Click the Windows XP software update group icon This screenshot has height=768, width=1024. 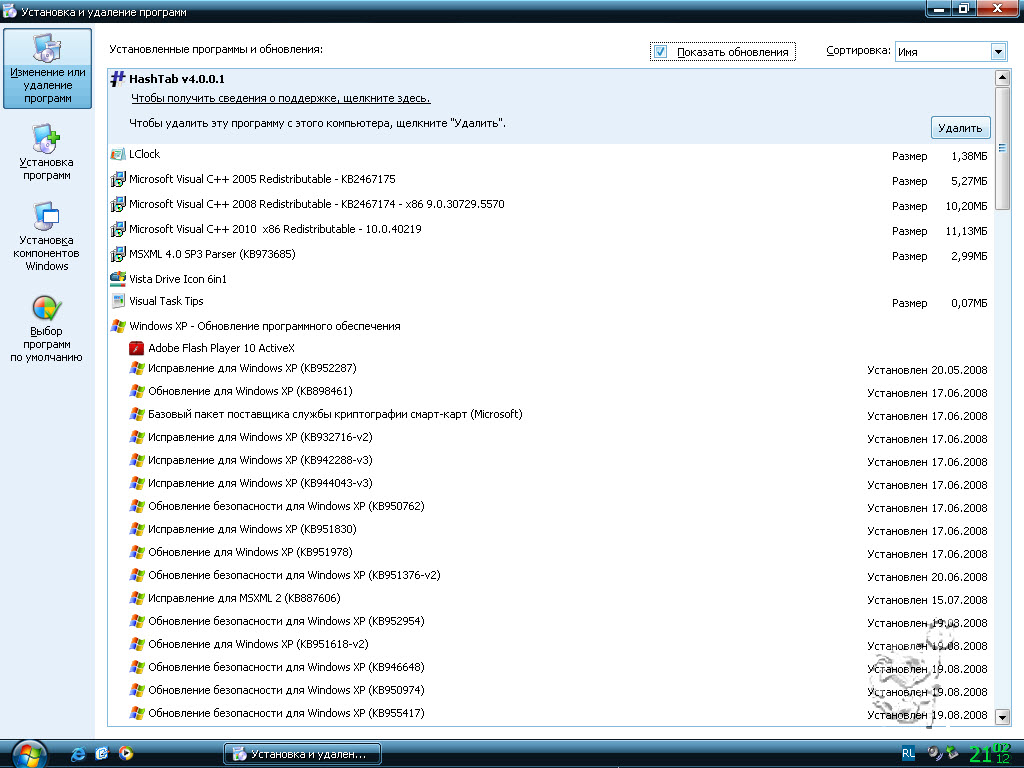point(118,326)
